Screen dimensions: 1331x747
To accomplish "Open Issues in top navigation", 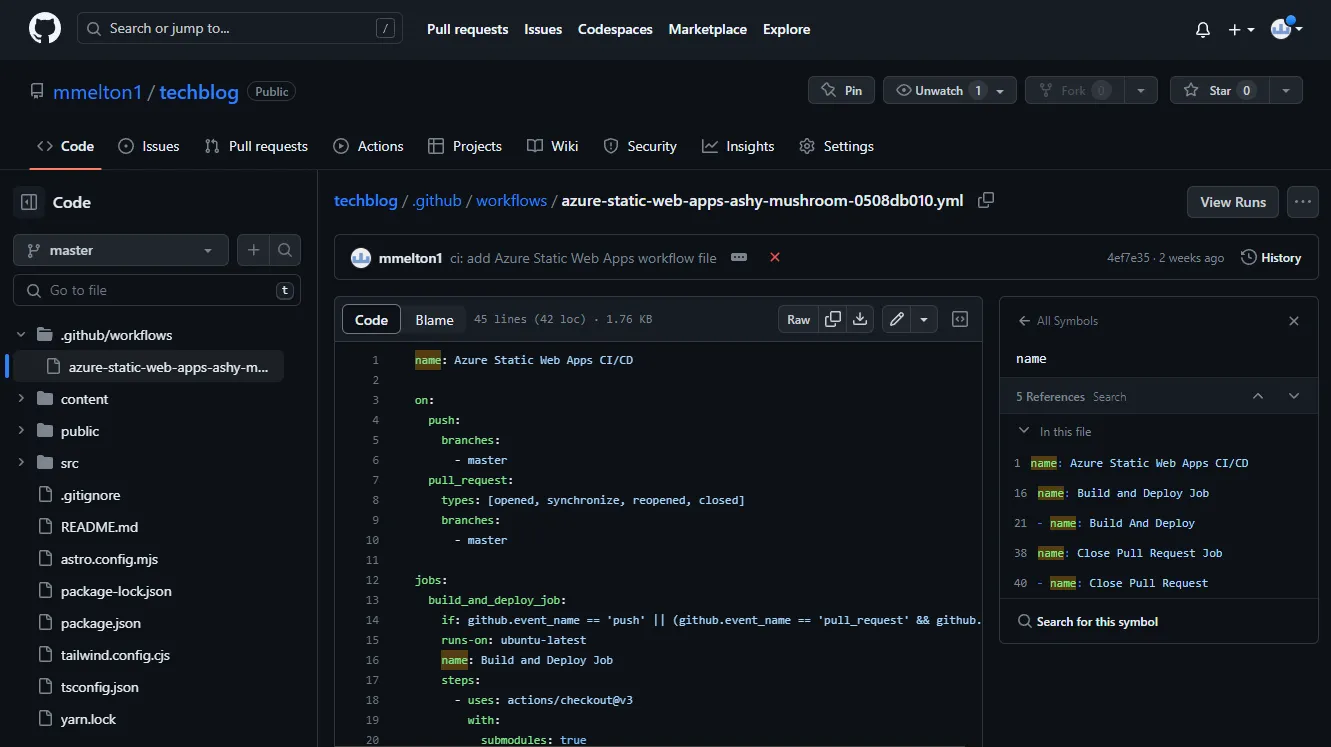I will (x=543, y=29).
